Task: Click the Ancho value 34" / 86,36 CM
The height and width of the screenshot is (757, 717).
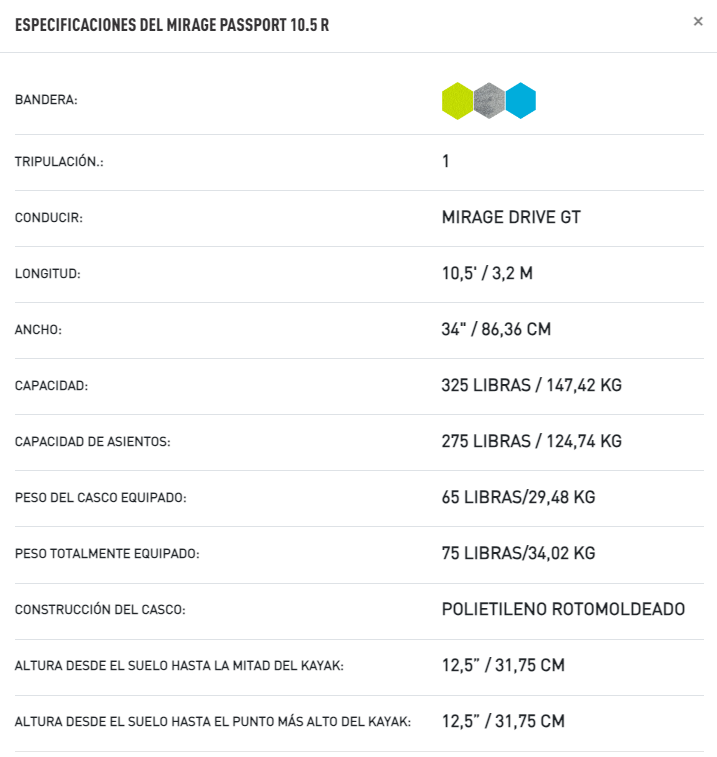Action: tap(496, 329)
